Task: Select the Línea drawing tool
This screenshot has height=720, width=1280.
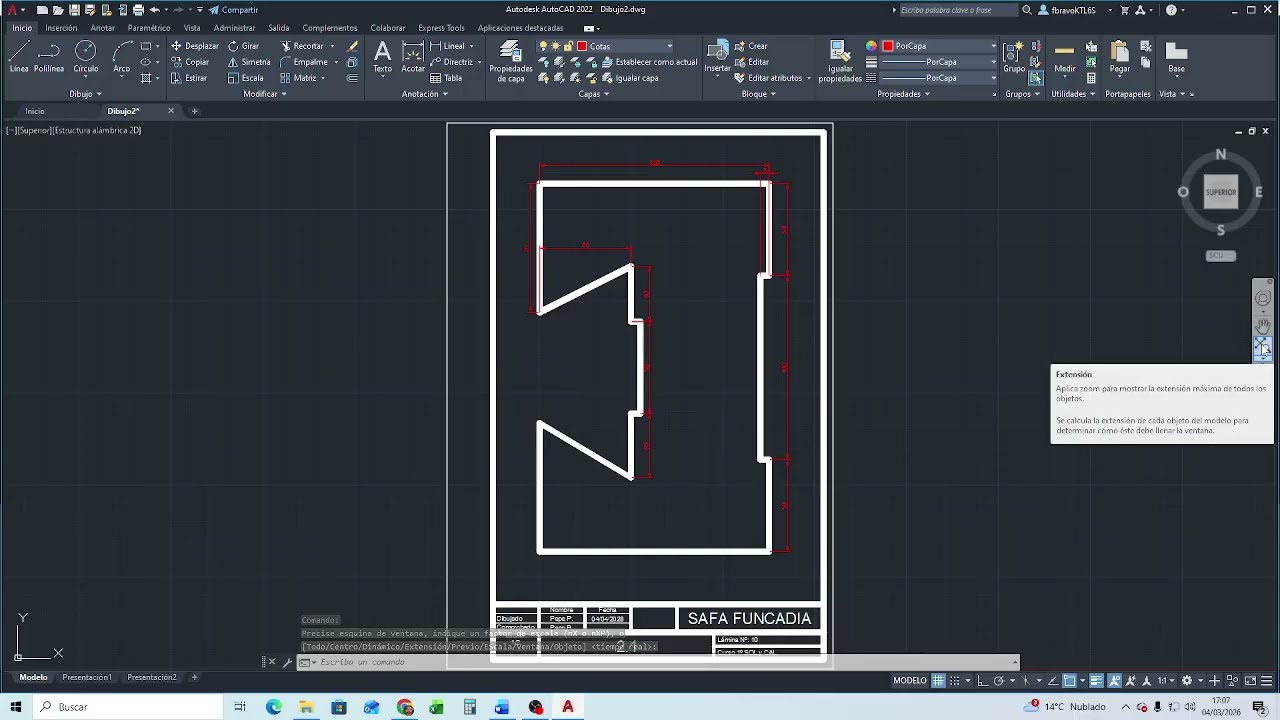Action: [19, 58]
